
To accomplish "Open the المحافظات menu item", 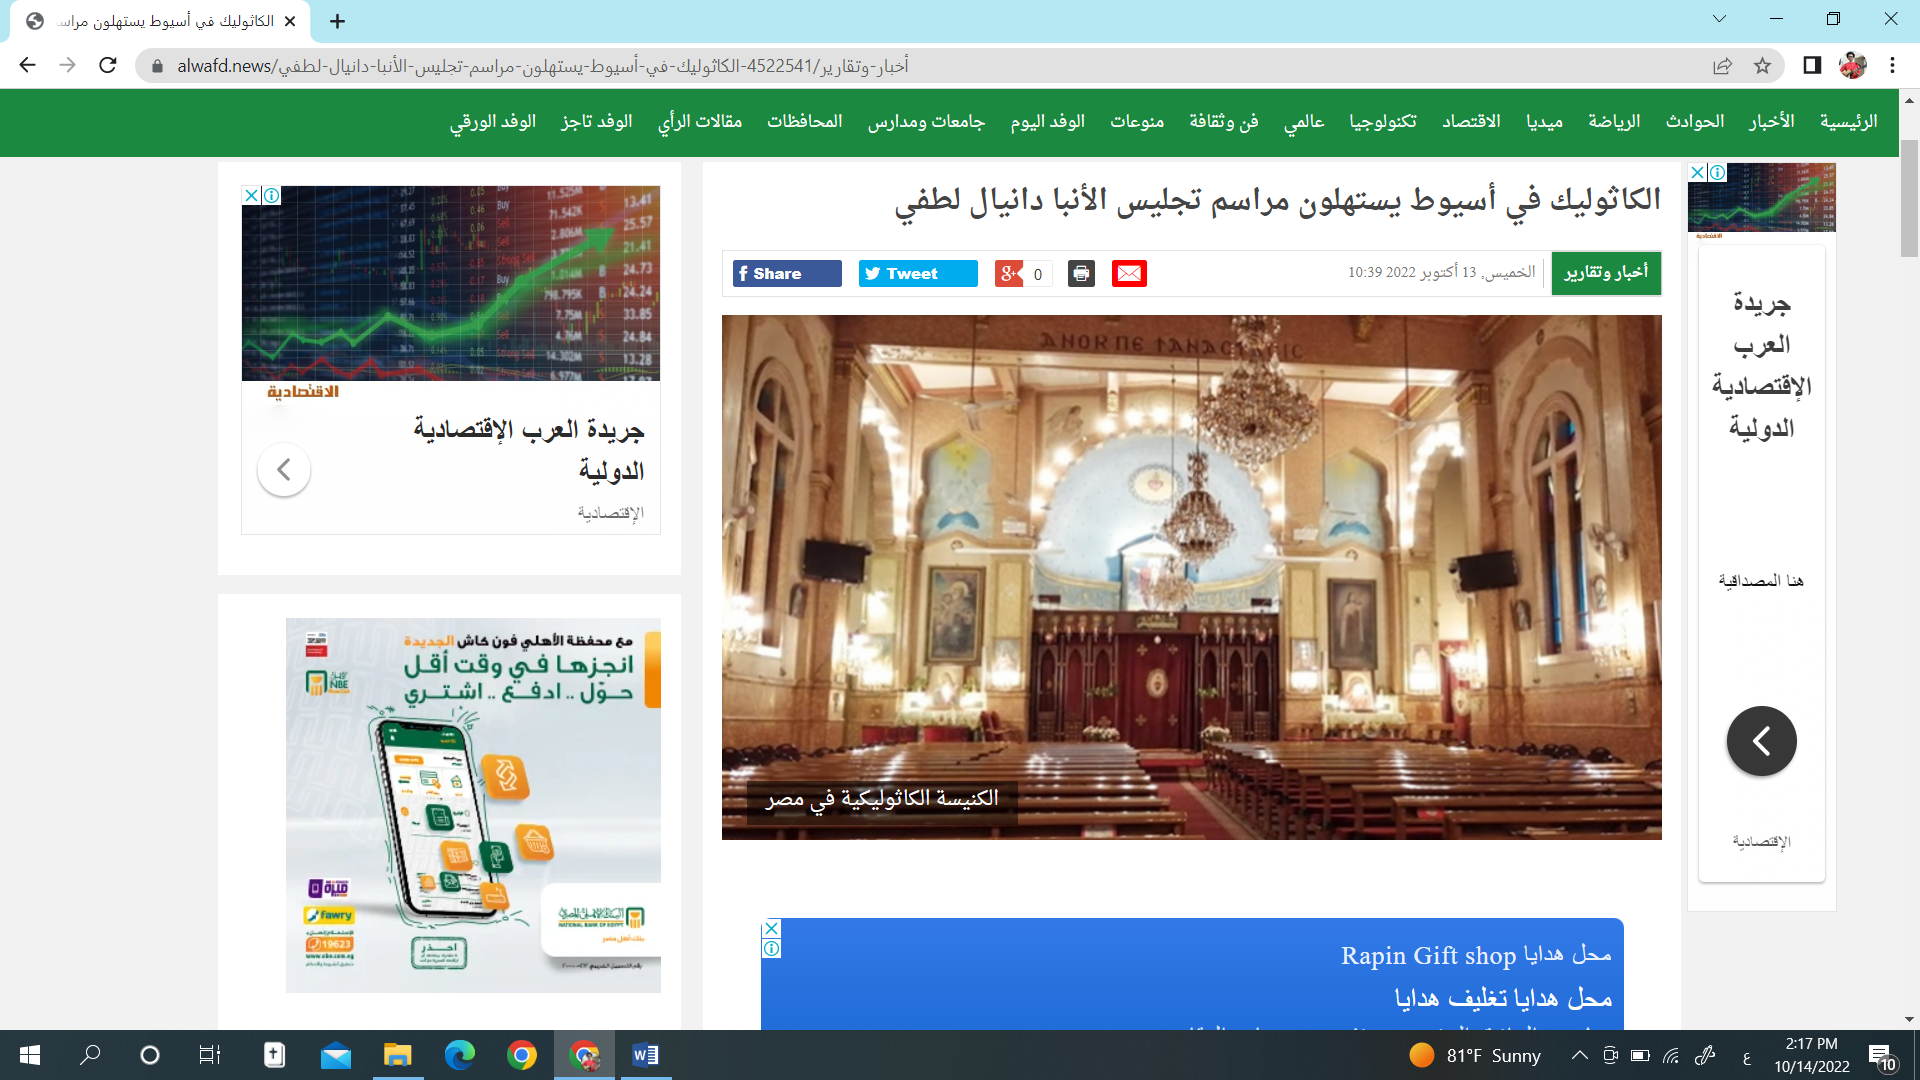I will click(804, 121).
